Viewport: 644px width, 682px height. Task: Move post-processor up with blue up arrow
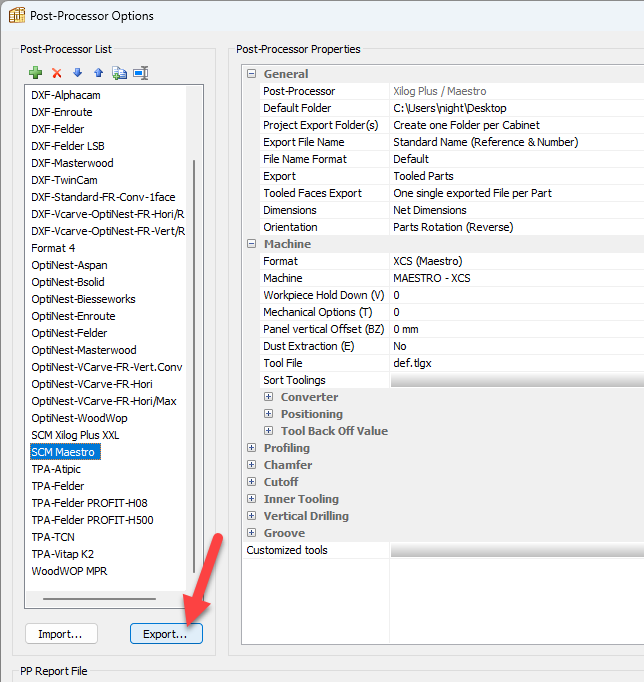point(99,73)
